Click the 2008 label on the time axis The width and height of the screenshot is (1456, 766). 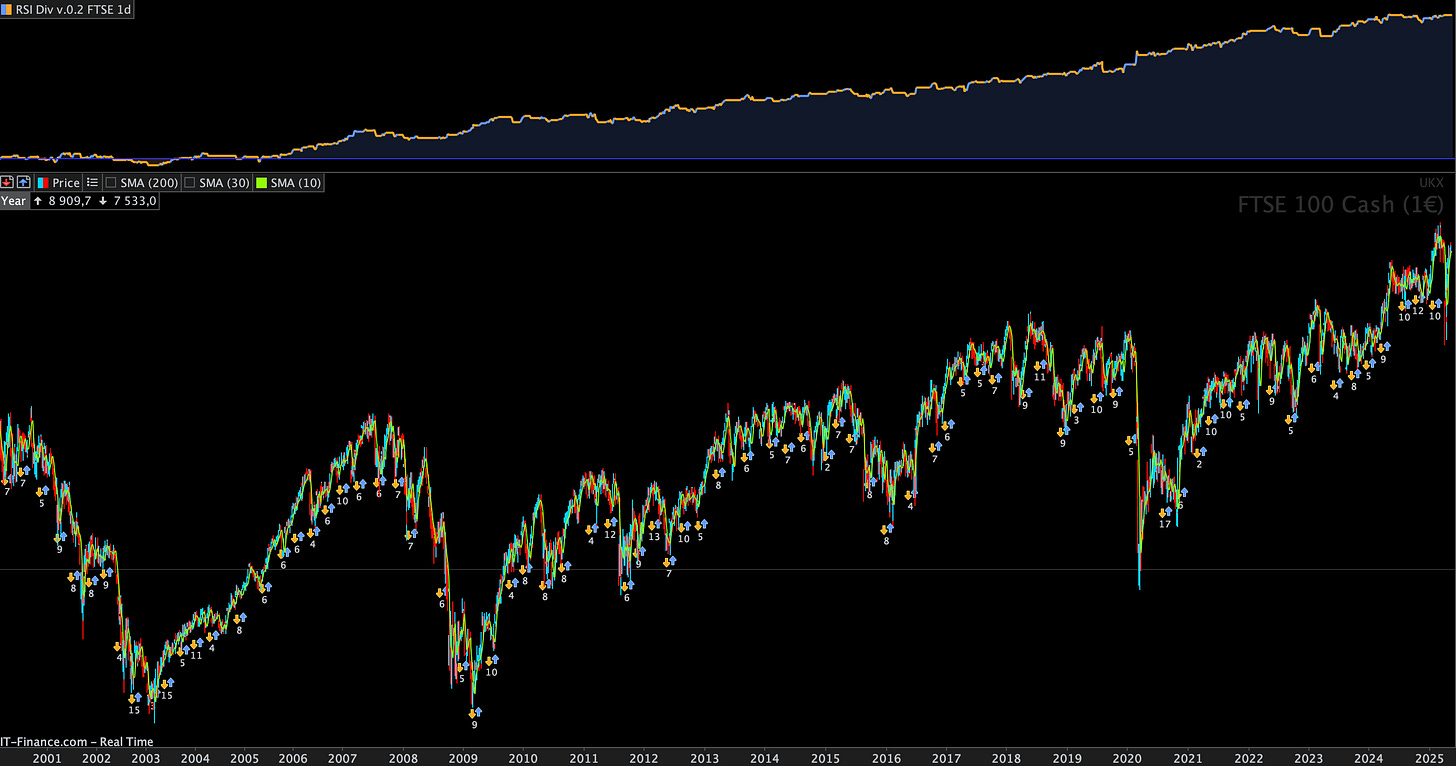[403, 758]
